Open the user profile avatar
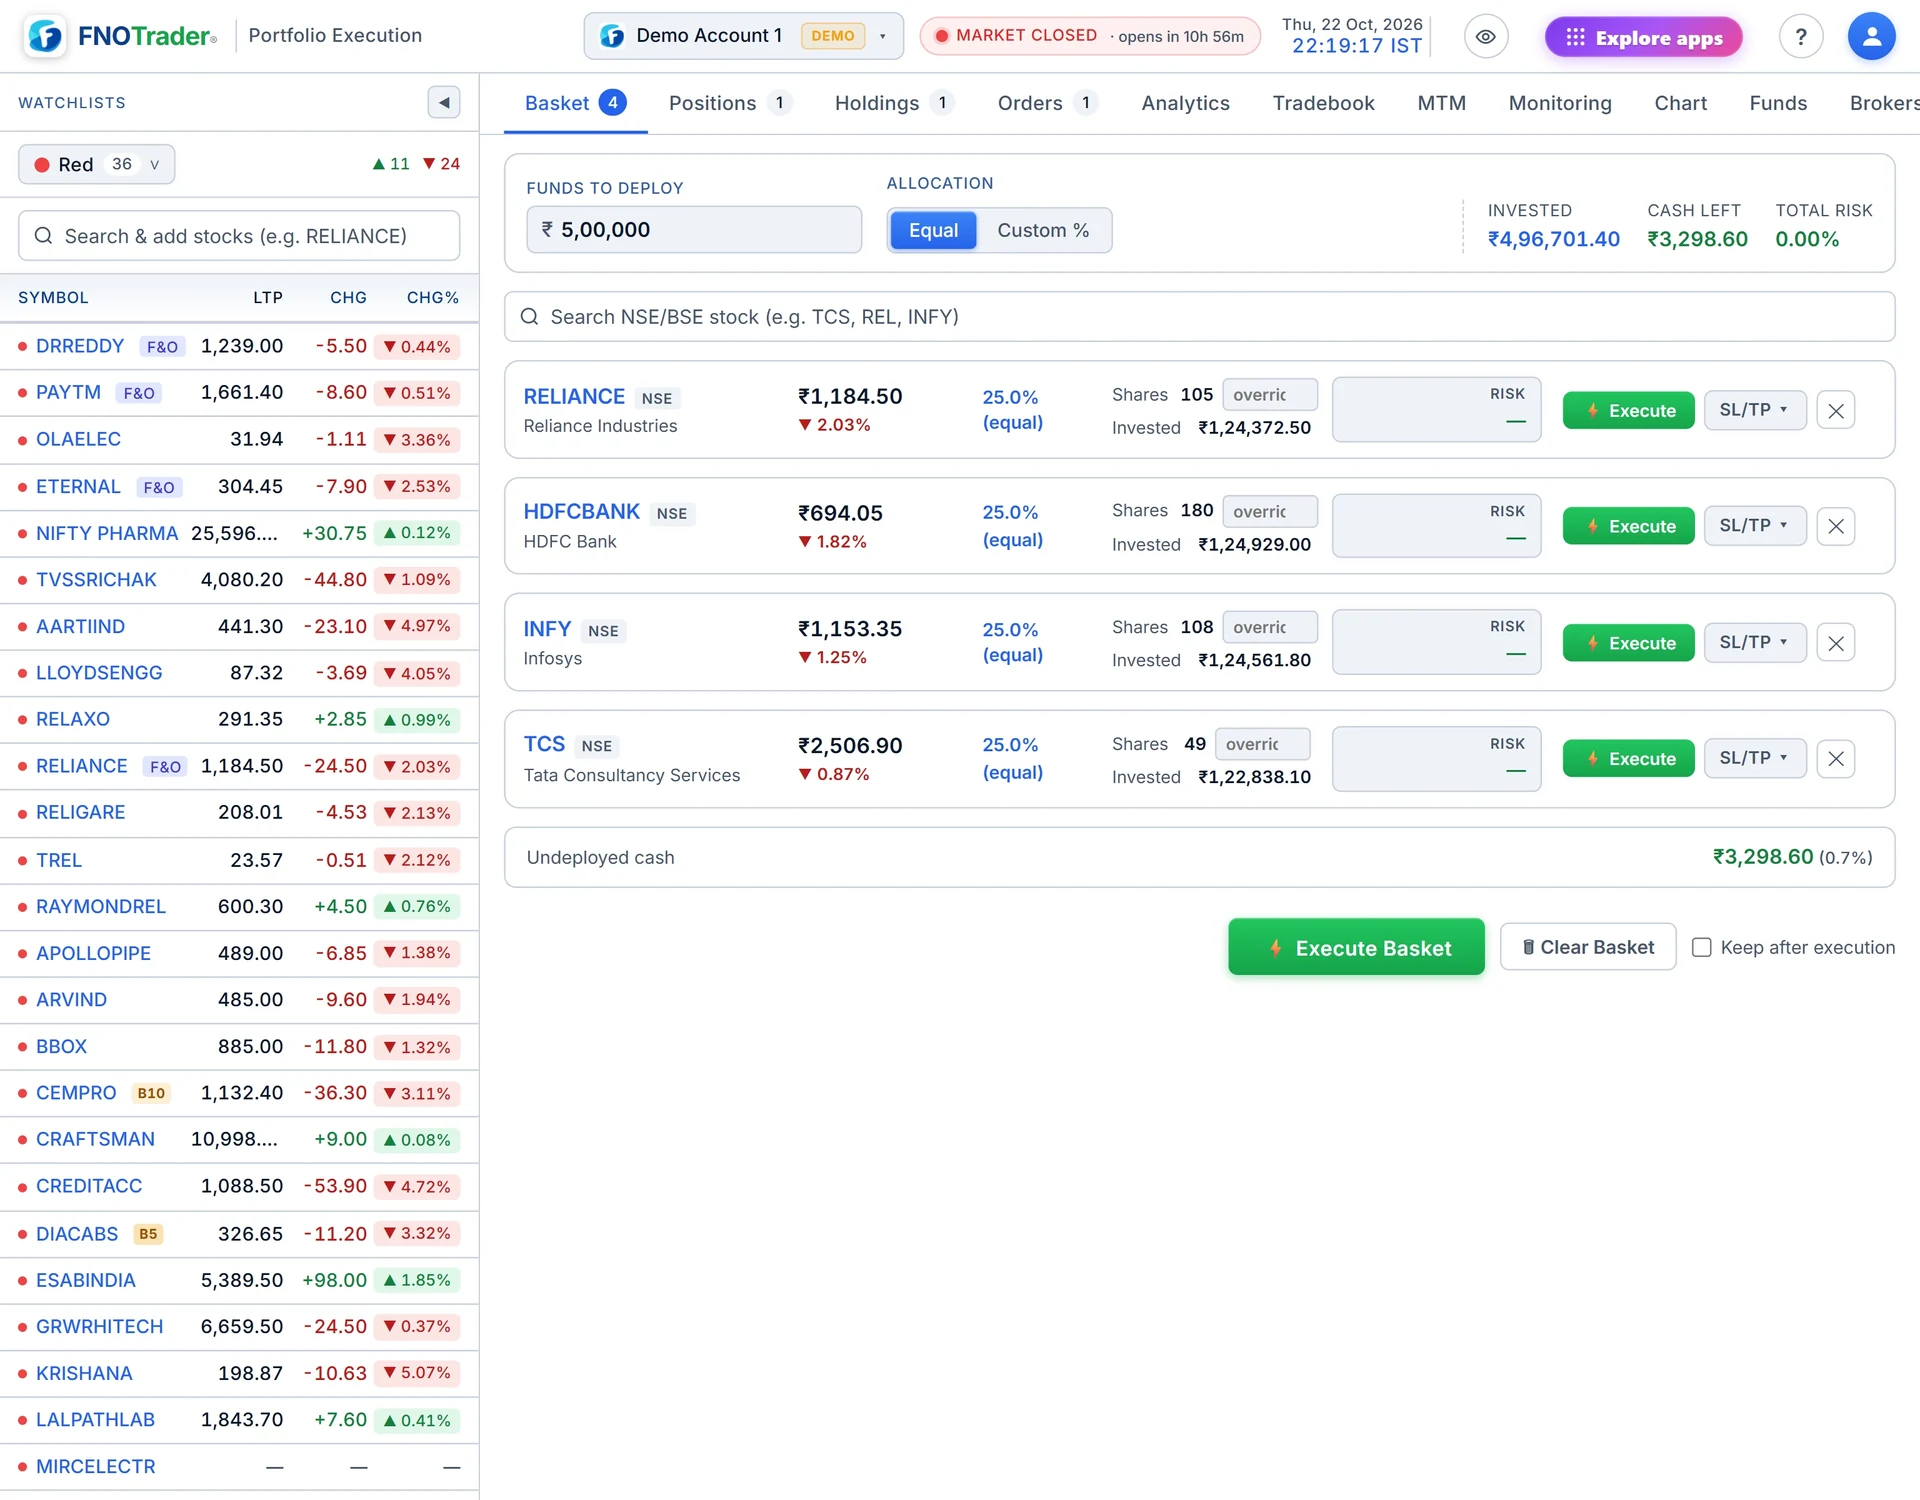The height and width of the screenshot is (1500, 1920). [1871, 37]
